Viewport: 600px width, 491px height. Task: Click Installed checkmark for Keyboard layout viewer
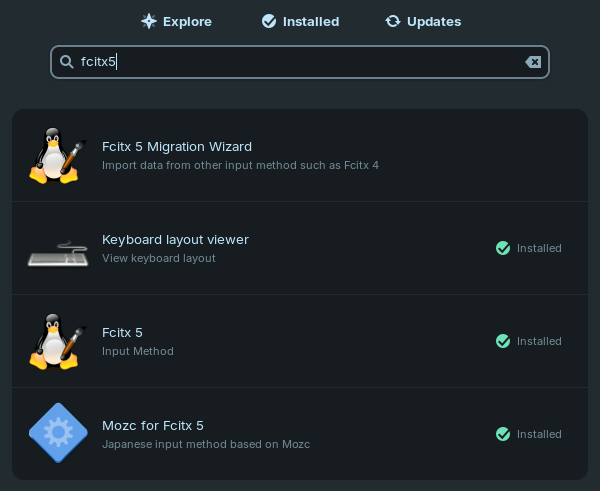(x=503, y=248)
